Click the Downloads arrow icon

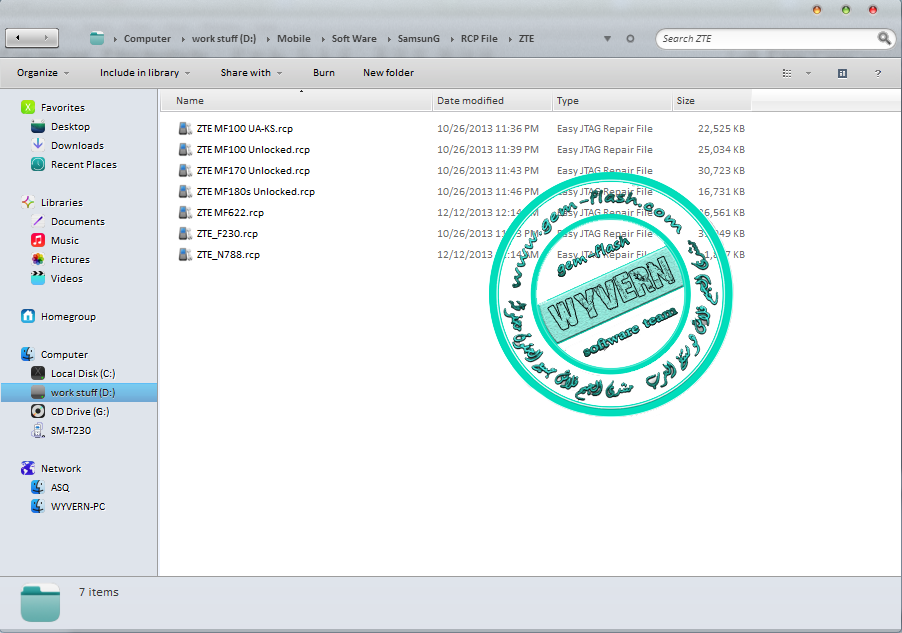(38, 145)
